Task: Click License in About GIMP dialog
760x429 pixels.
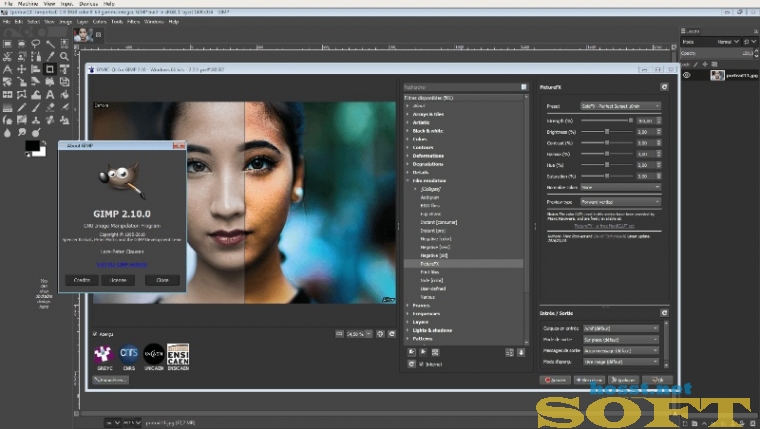Action: click(118, 280)
